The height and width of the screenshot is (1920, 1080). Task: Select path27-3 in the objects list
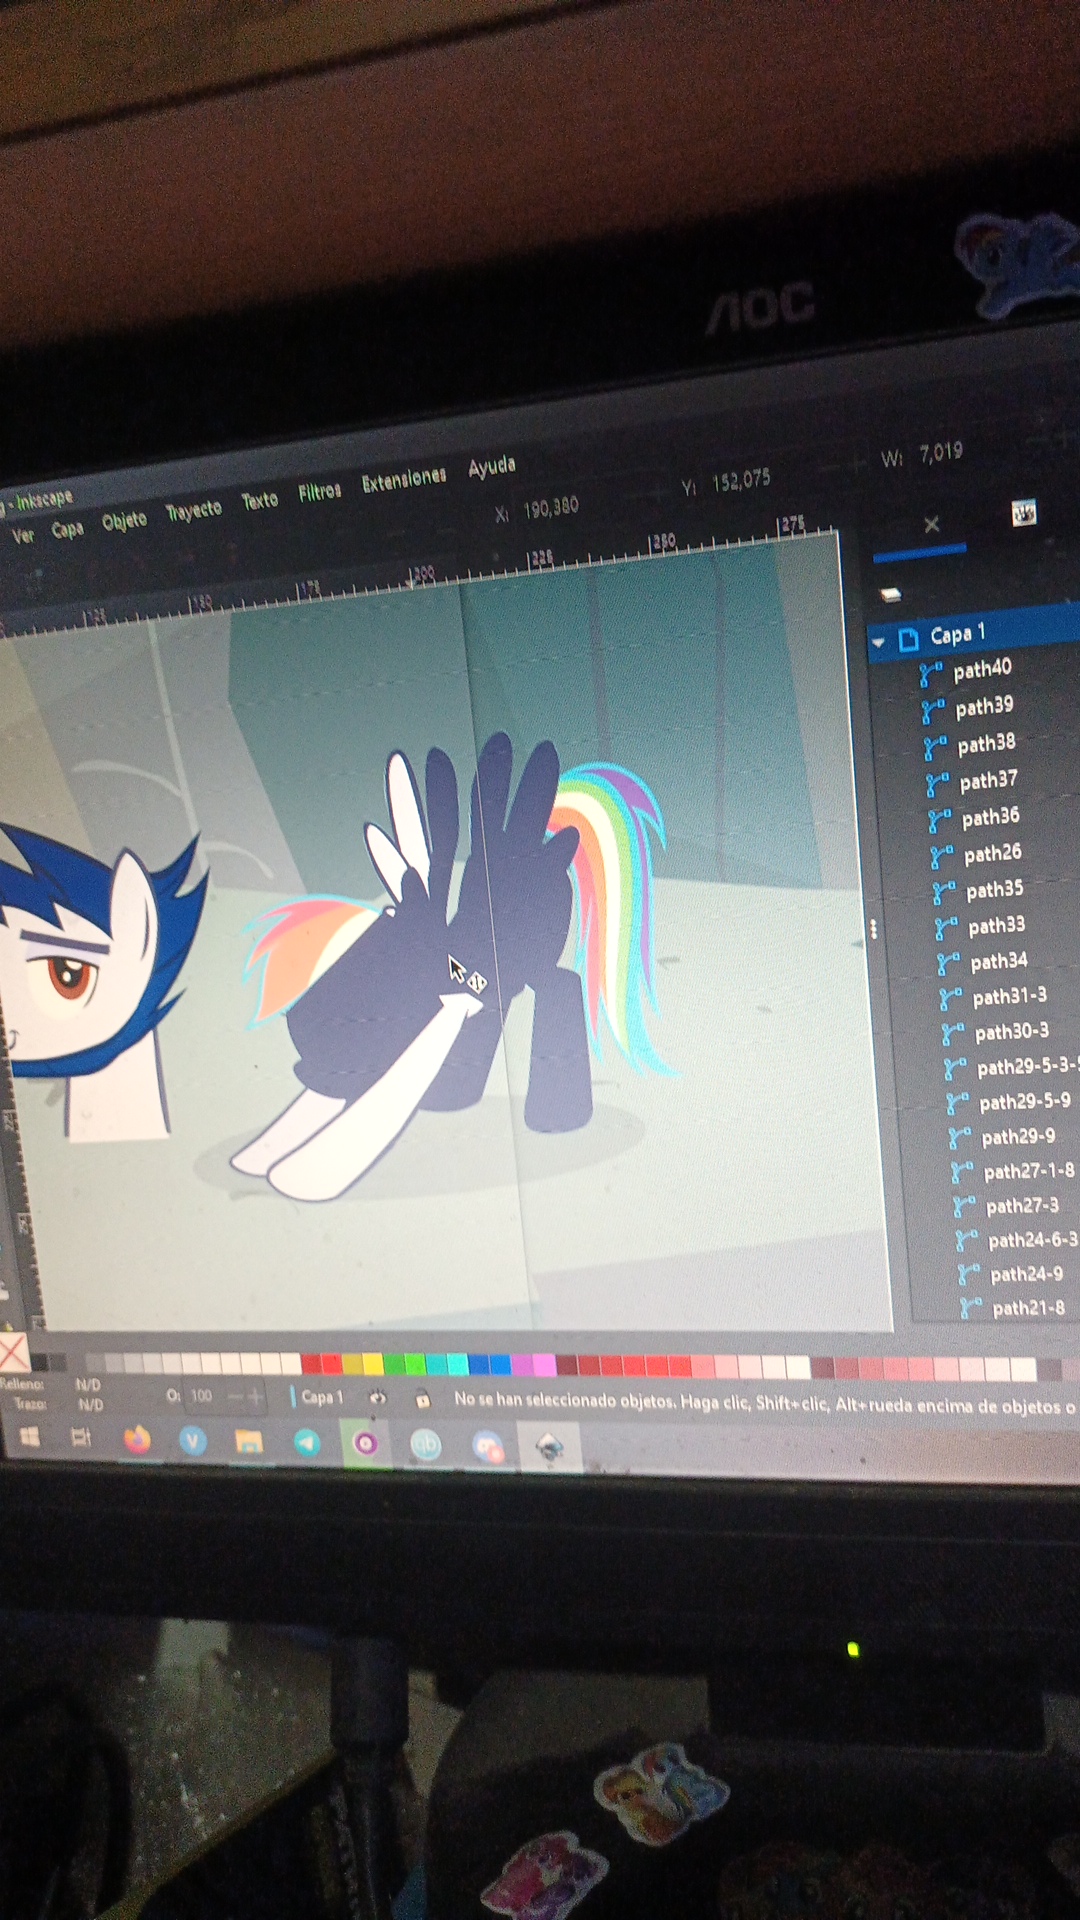click(x=1022, y=1206)
